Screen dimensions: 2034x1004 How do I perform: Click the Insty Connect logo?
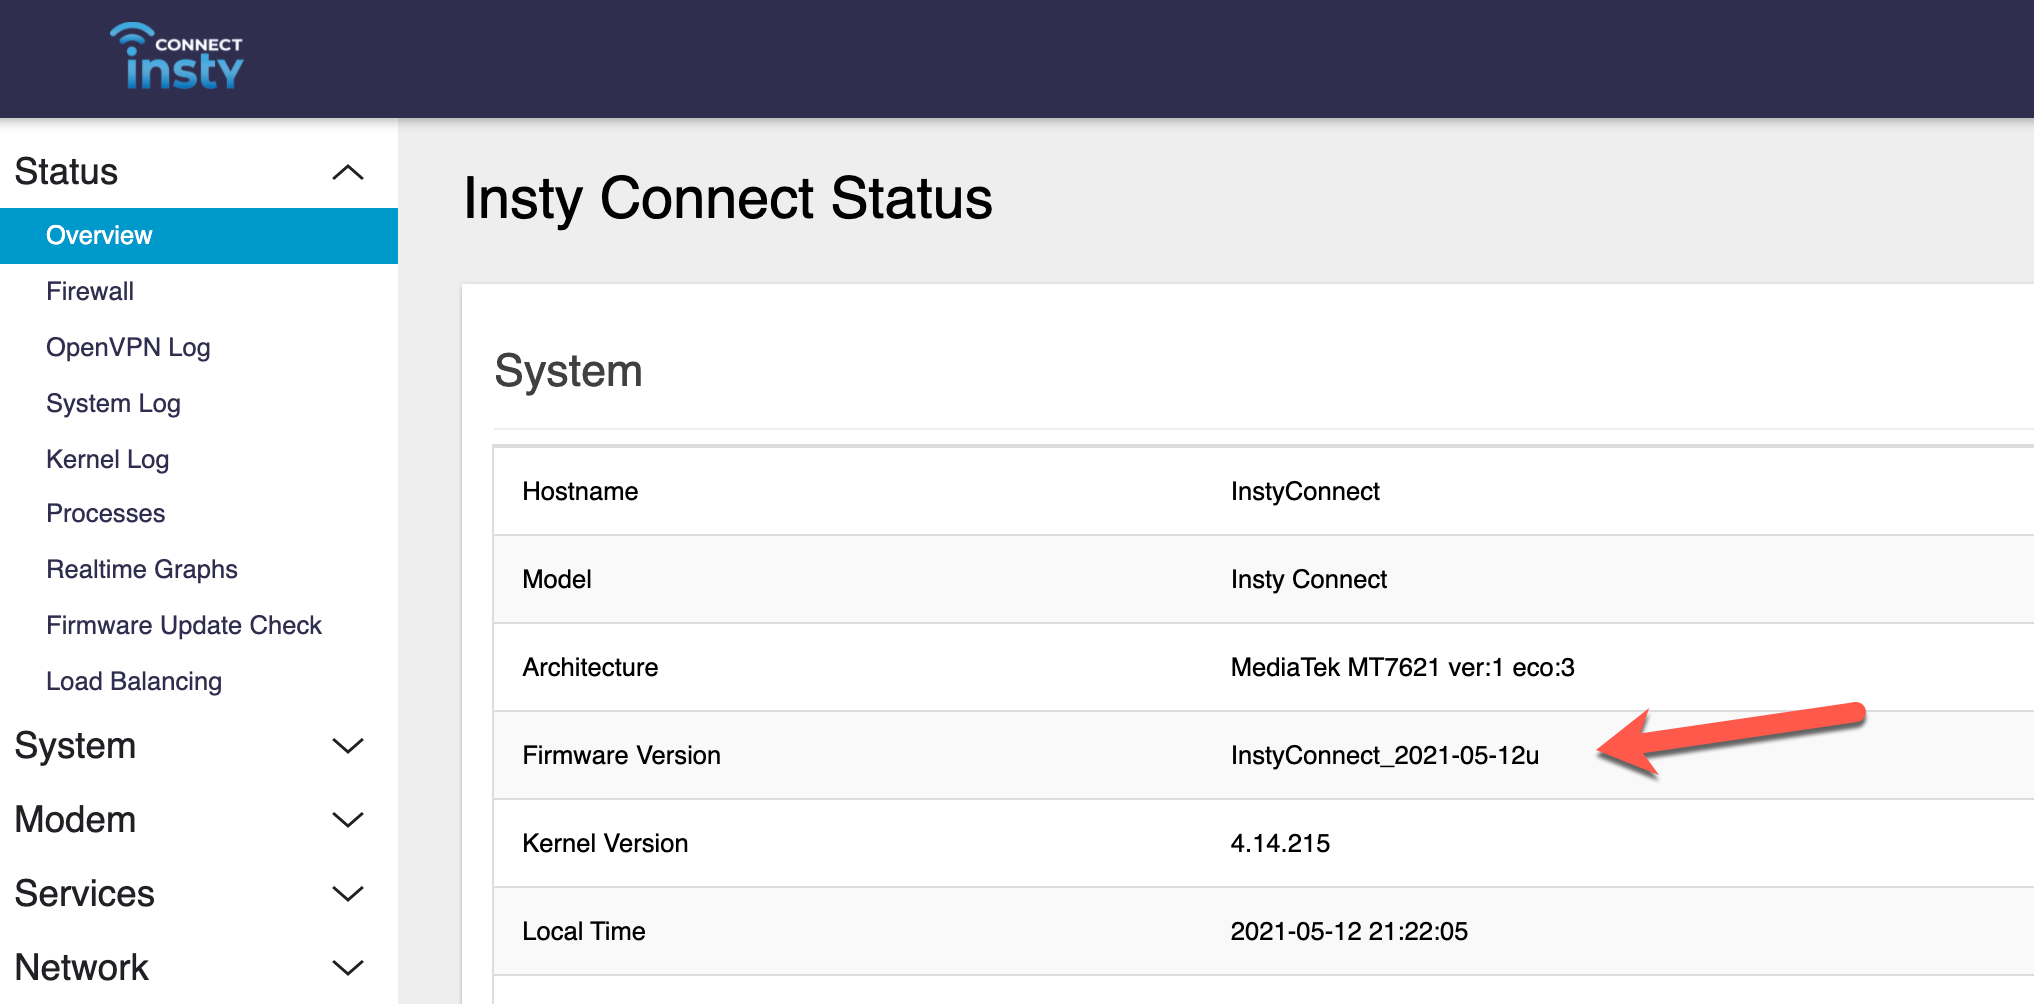click(178, 57)
